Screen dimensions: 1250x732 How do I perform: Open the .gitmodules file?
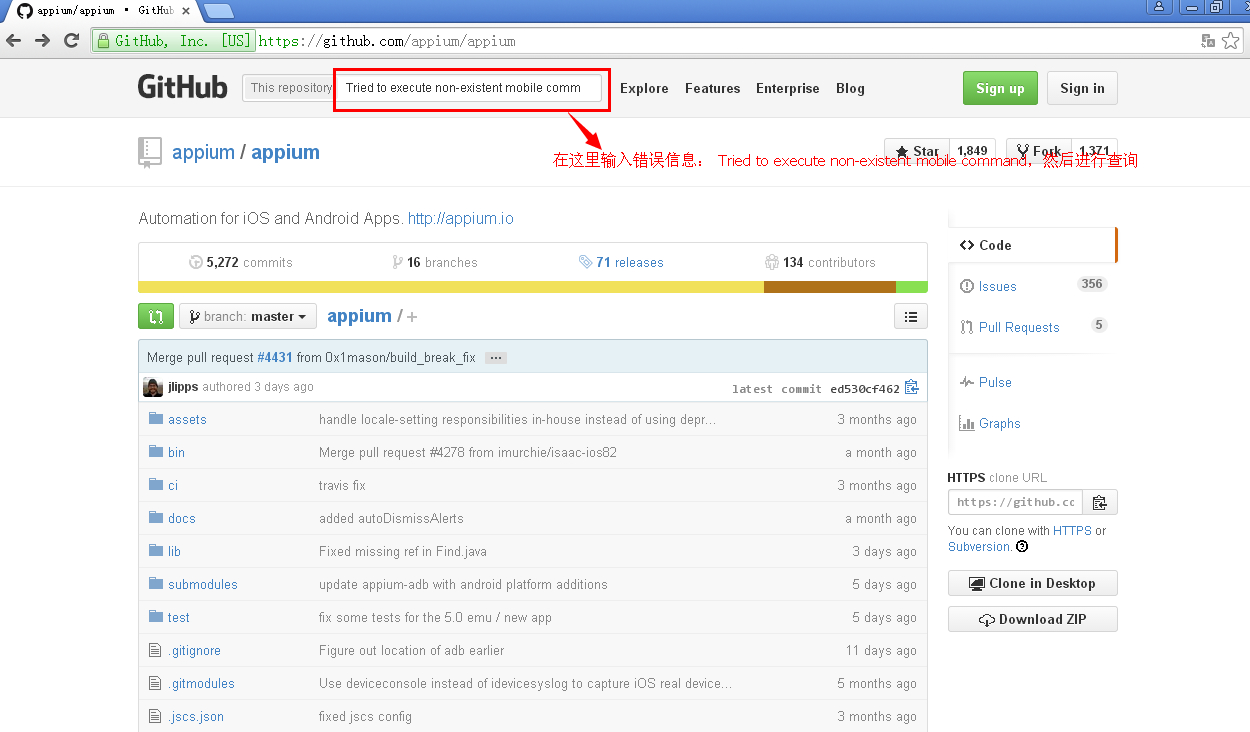201,683
